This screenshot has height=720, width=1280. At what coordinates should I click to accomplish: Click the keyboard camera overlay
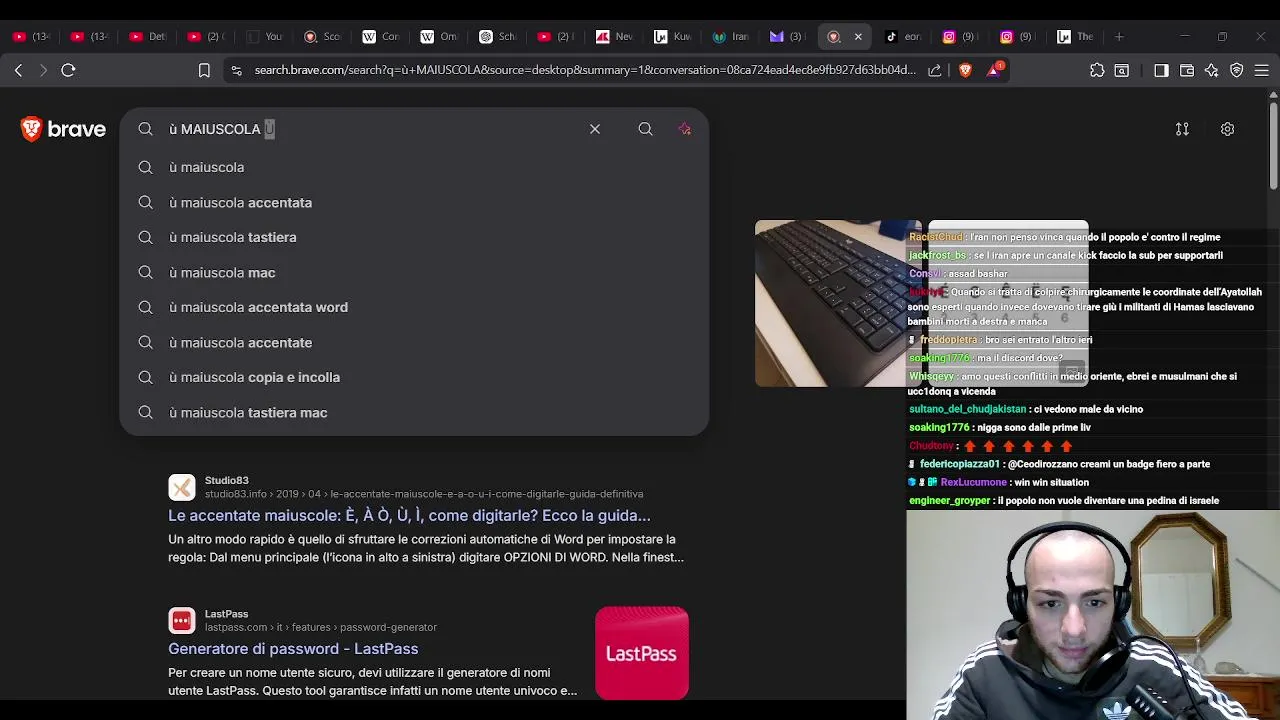pos(837,303)
